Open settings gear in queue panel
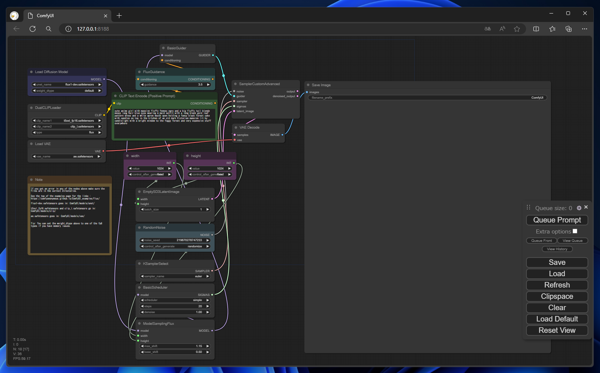The width and height of the screenshot is (600, 373). coord(579,208)
